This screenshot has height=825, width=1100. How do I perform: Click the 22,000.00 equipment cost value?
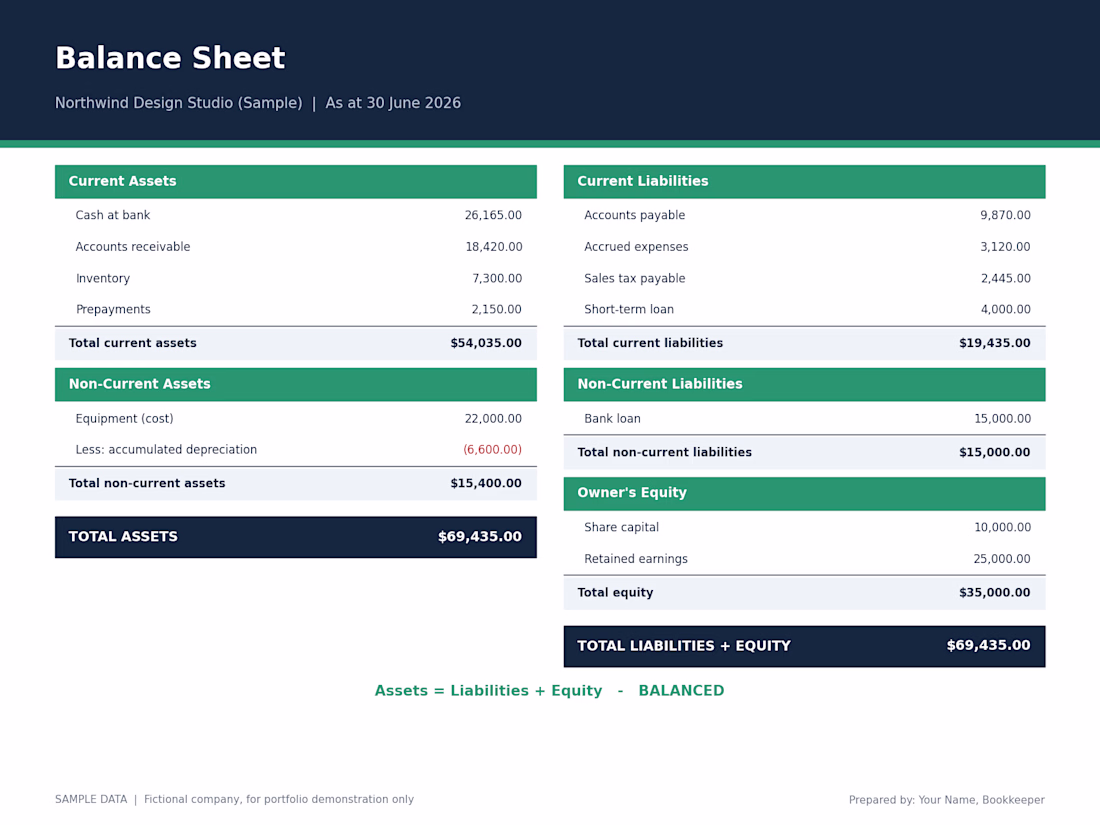pos(493,419)
